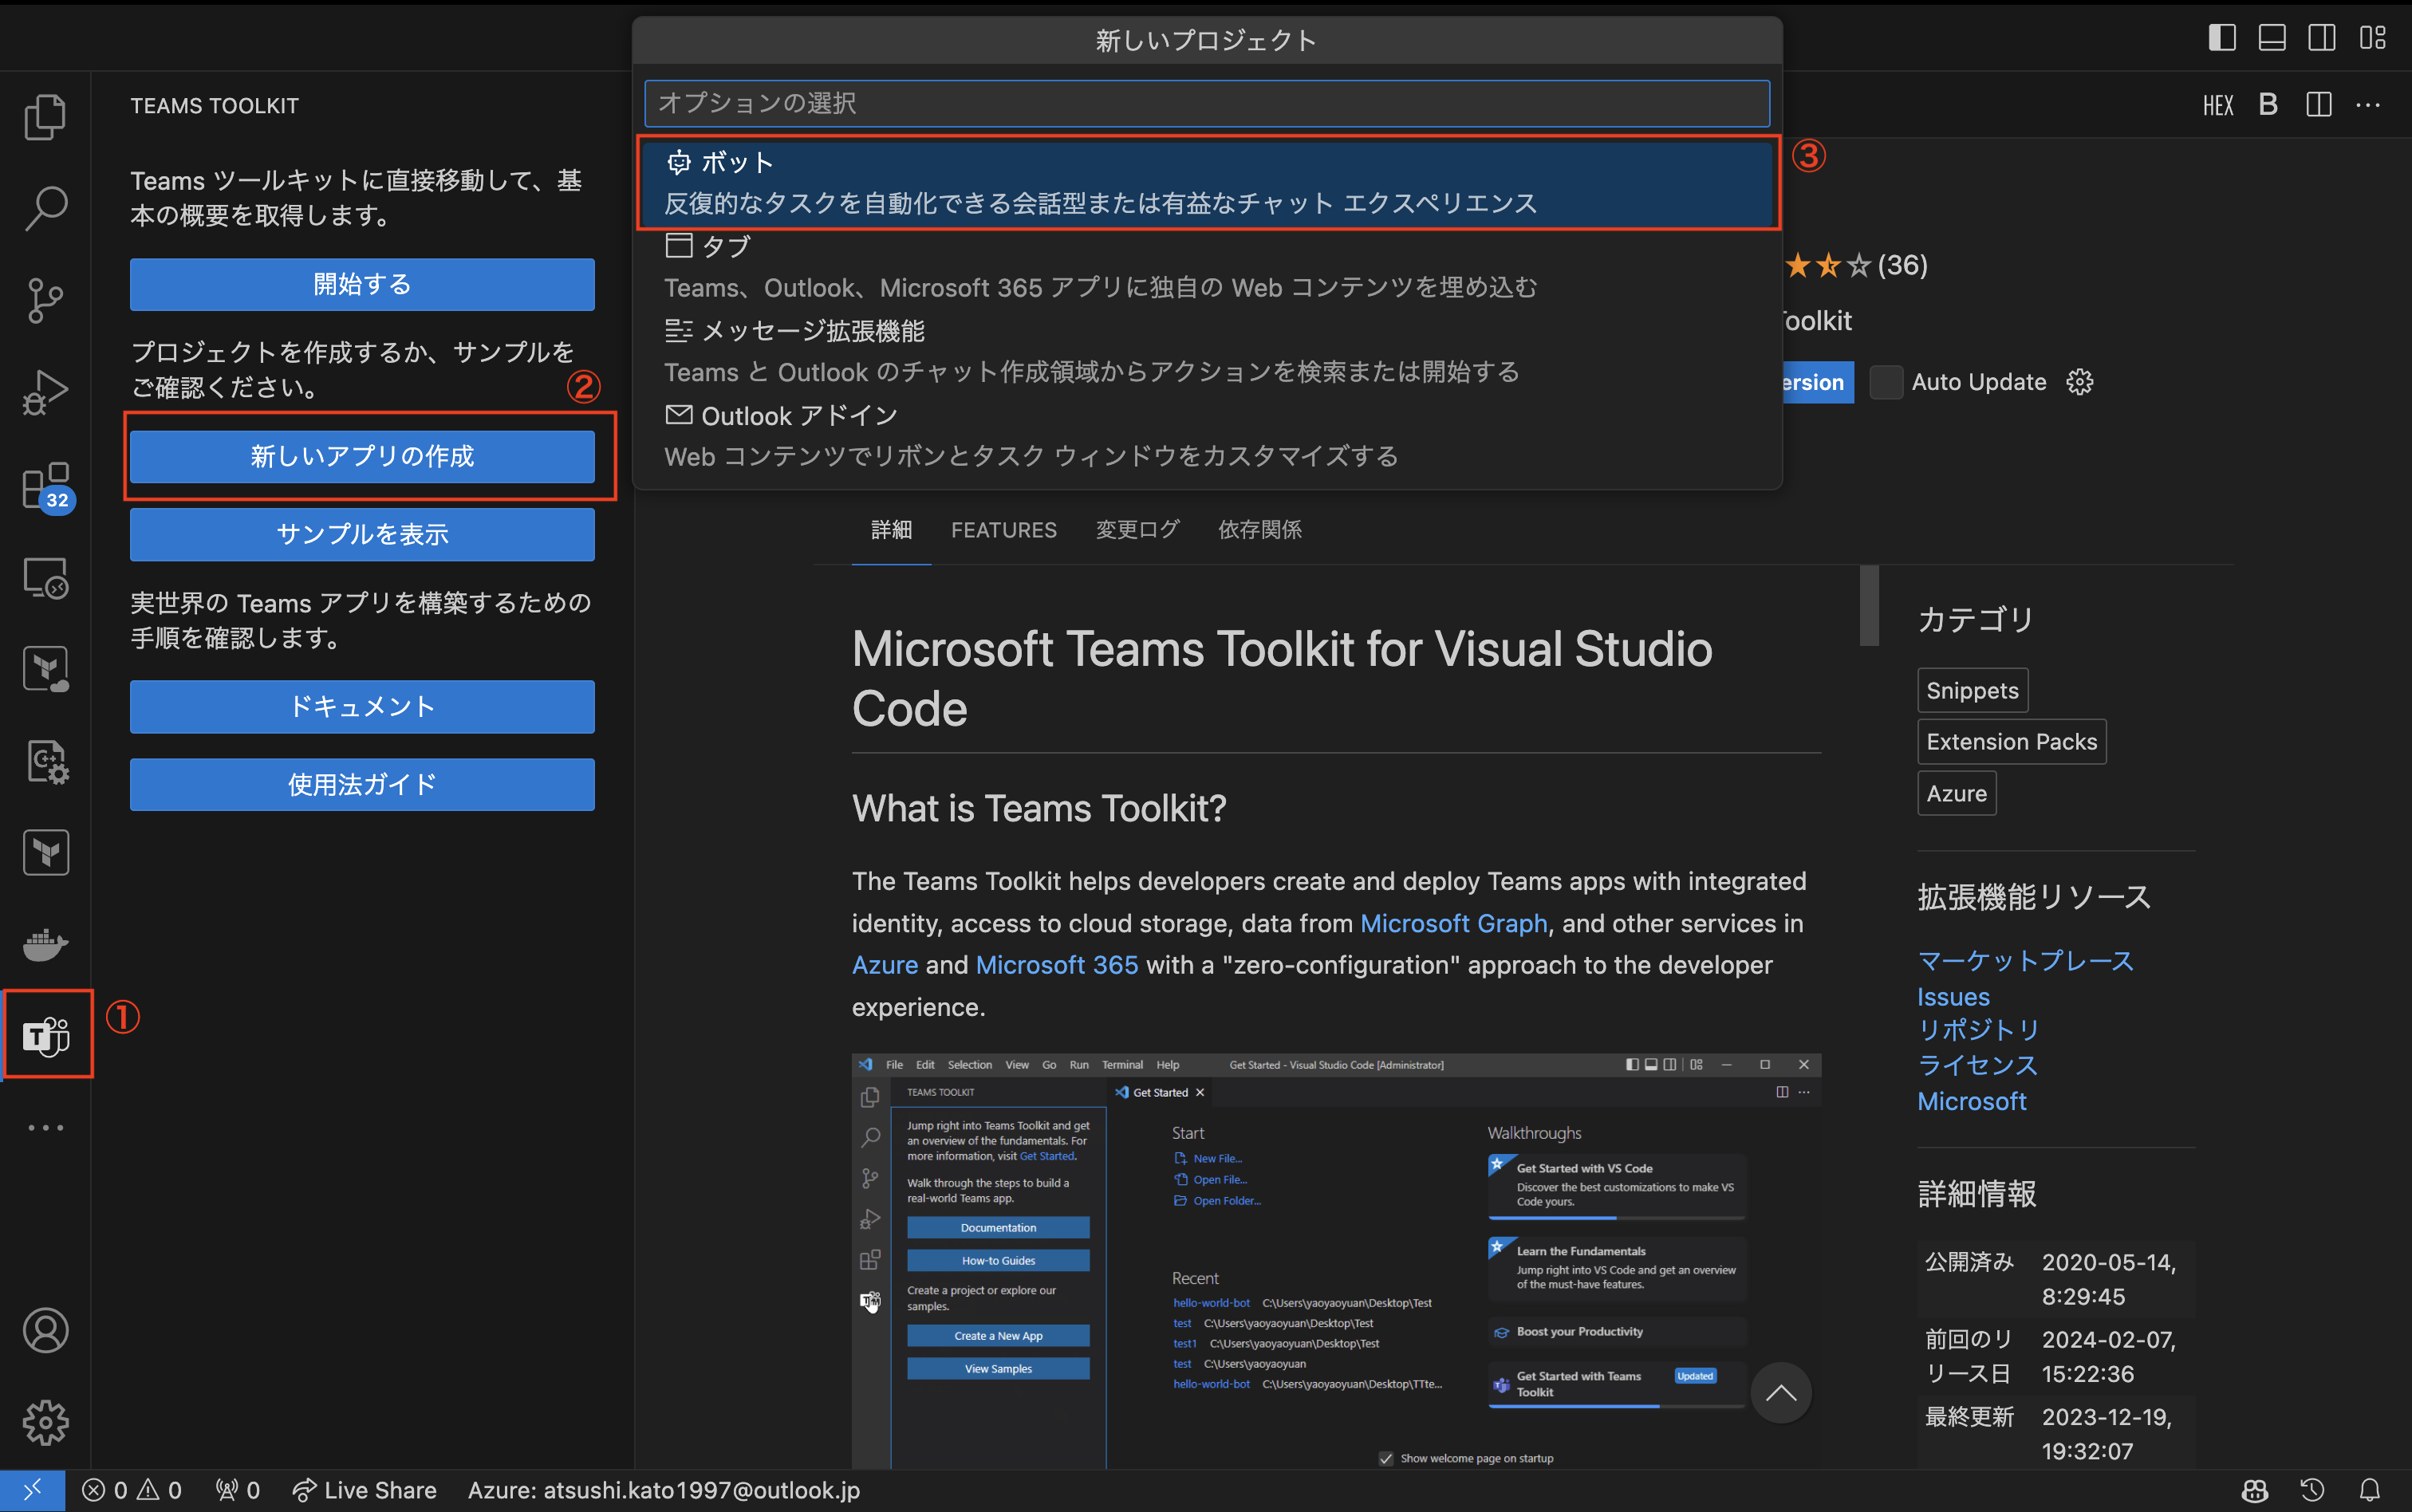Open Teams Toolkit view in activity bar

tap(47, 1034)
